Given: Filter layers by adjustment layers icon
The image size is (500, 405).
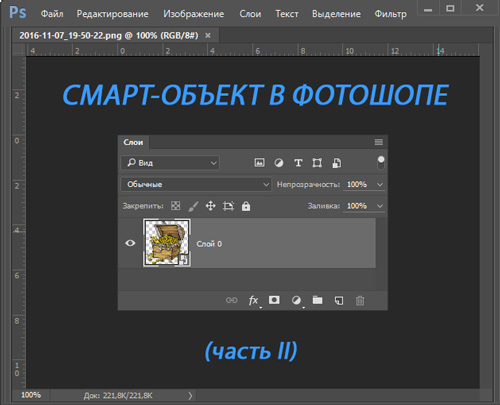Looking at the screenshot, I should coord(279,163).
